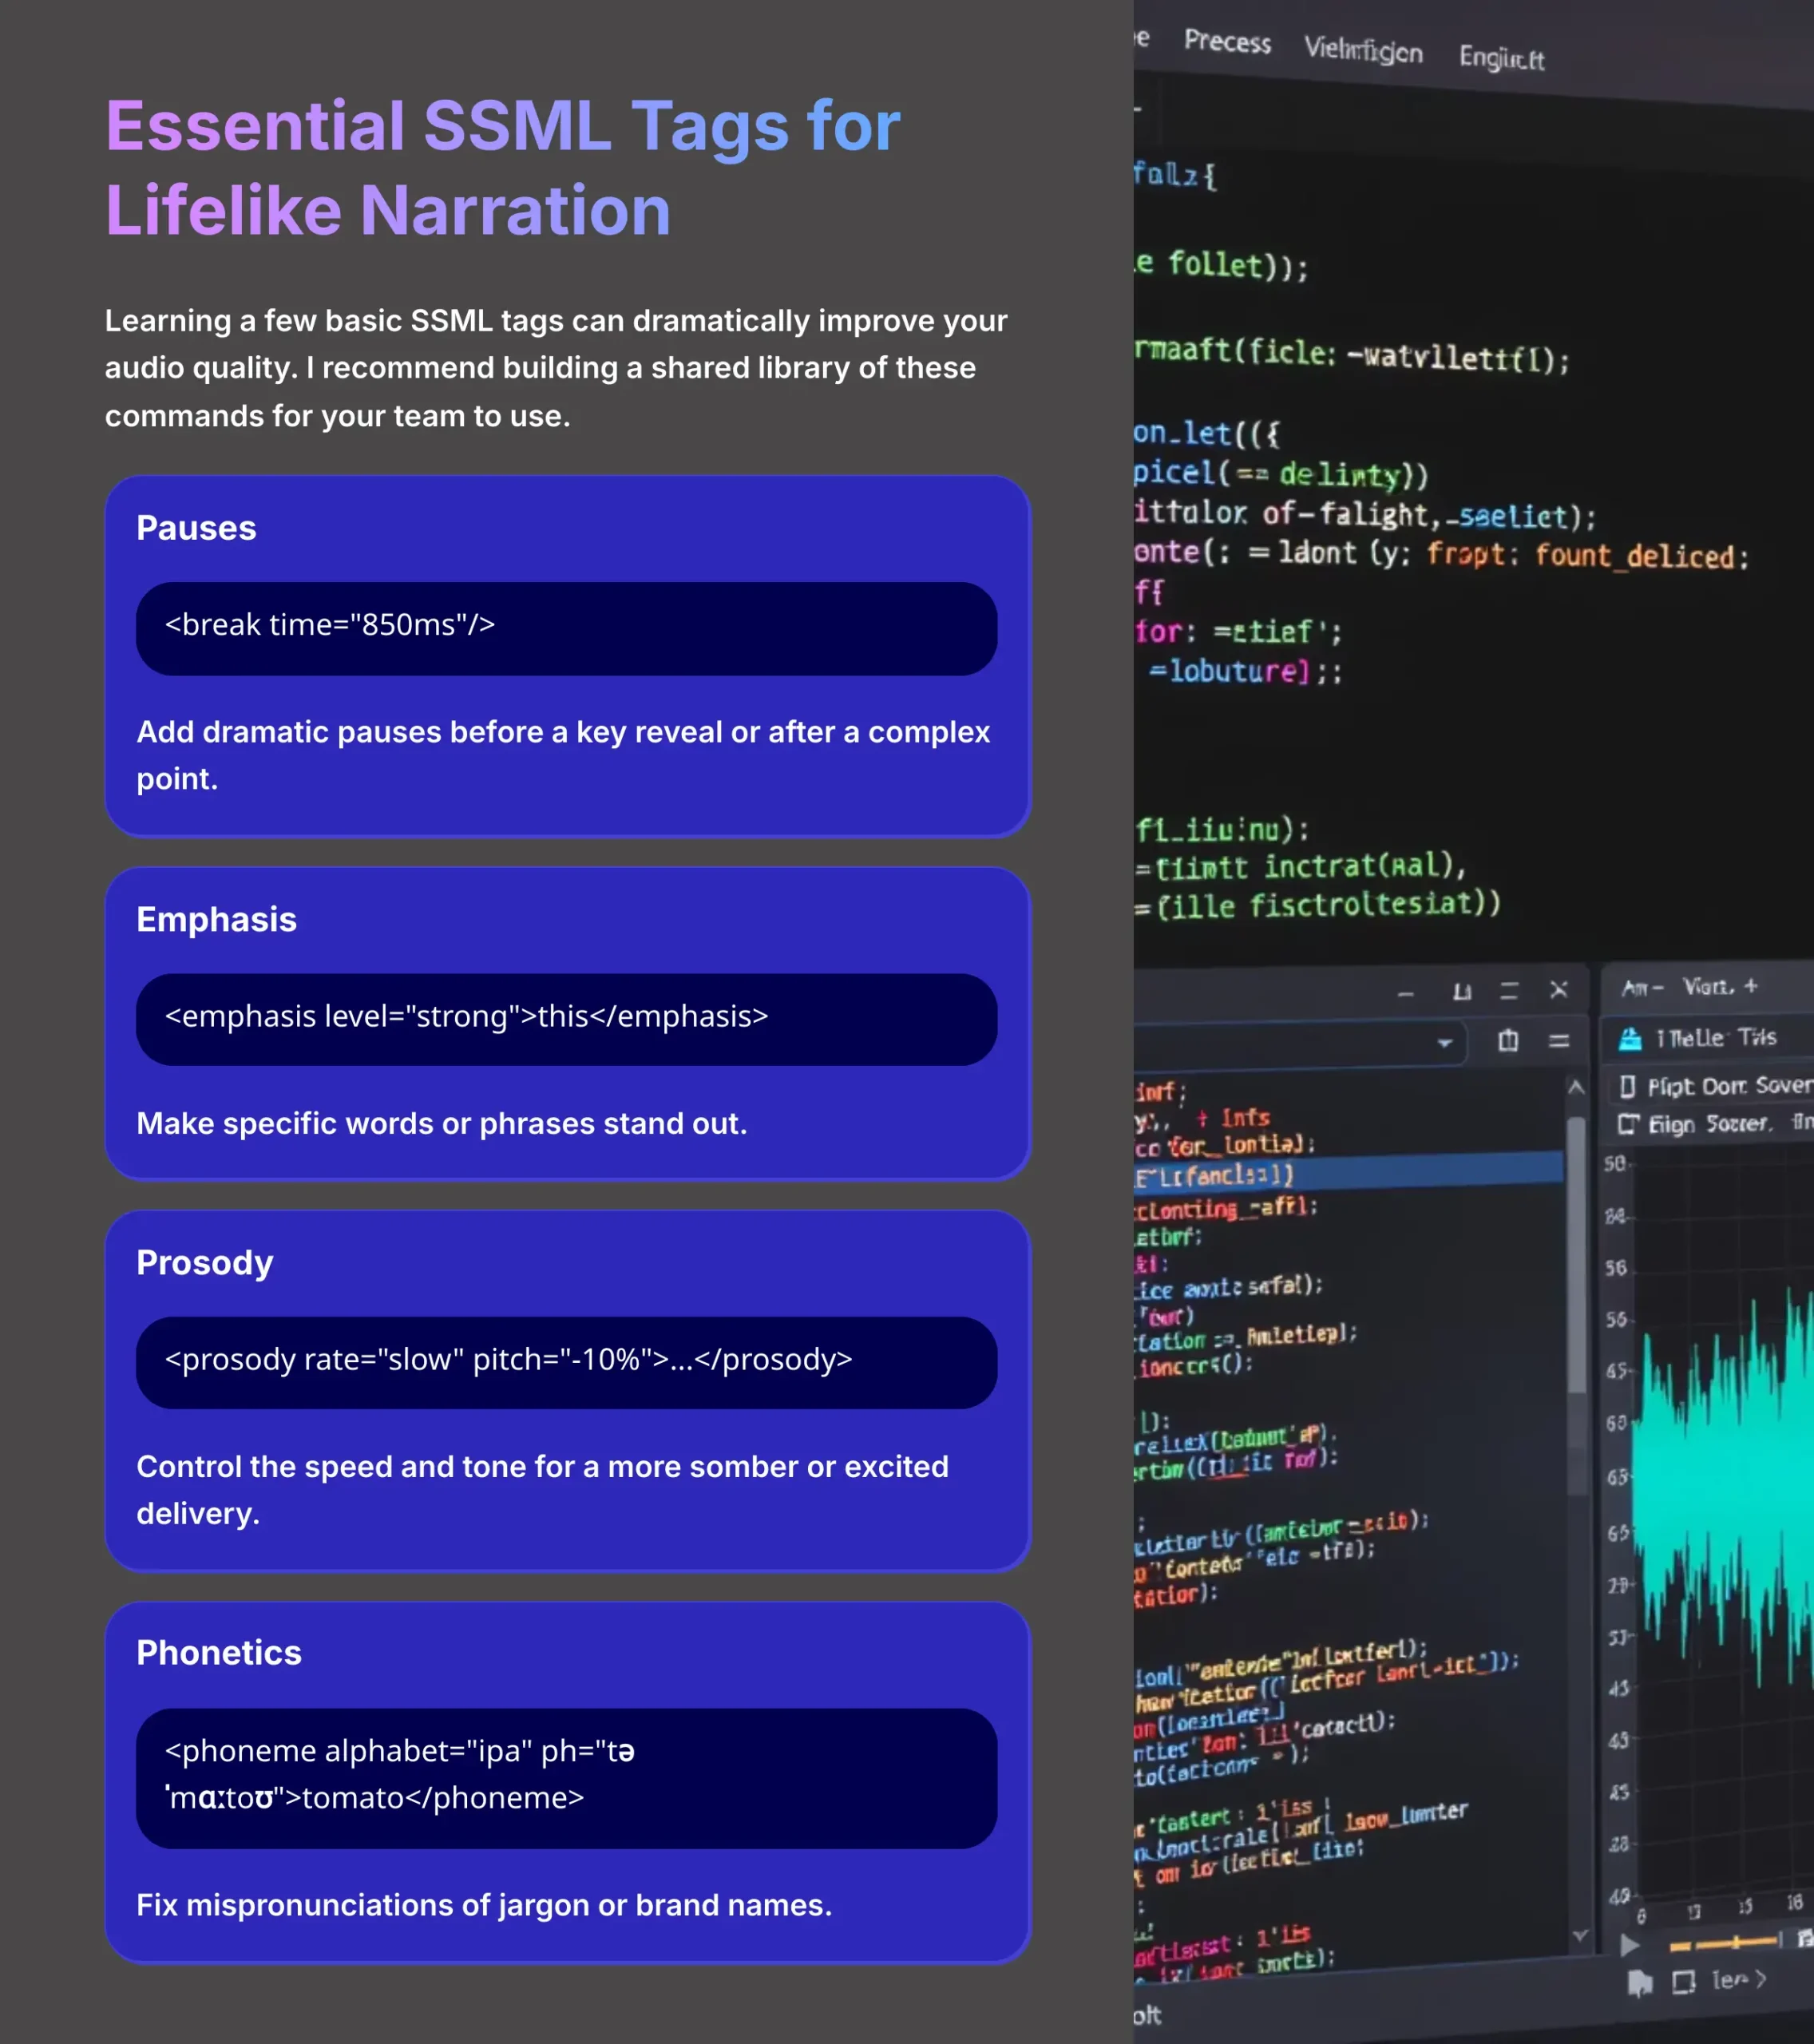Select the highlighted blue code line
Screen dimensions: 1814x2044
pyautogui.click(x=1347, y=1174)
